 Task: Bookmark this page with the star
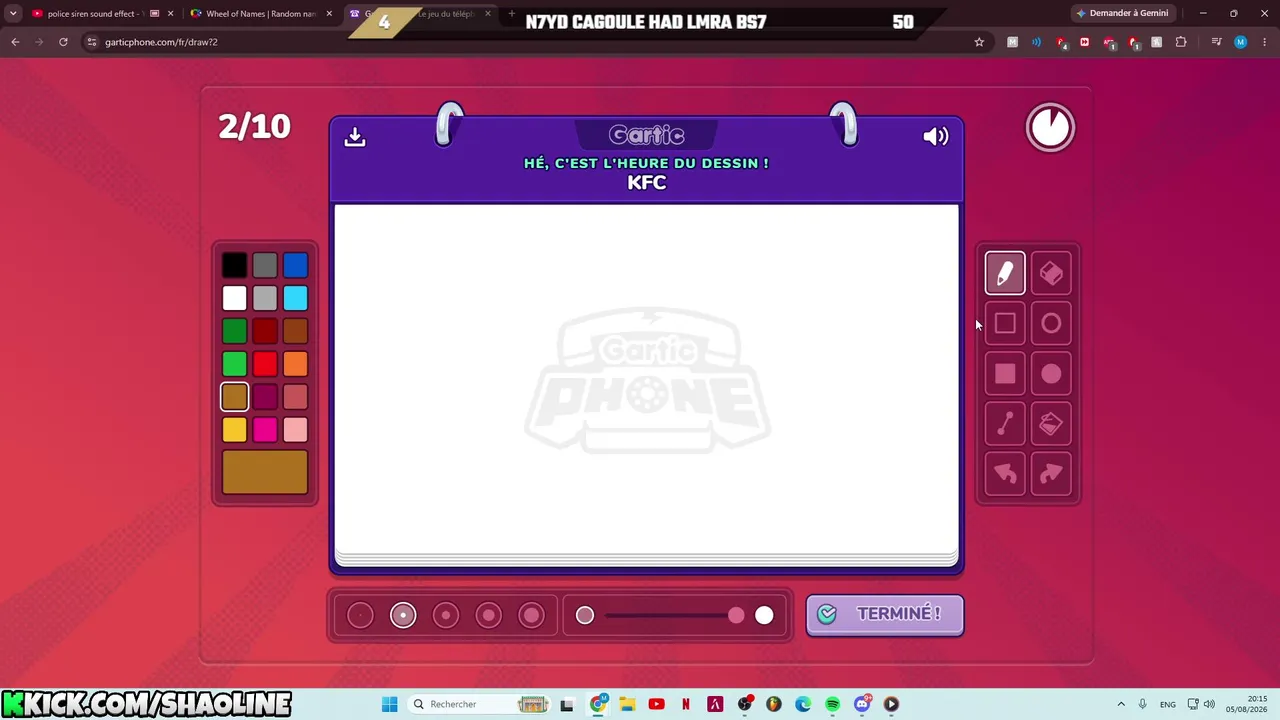tap(979, 42)
